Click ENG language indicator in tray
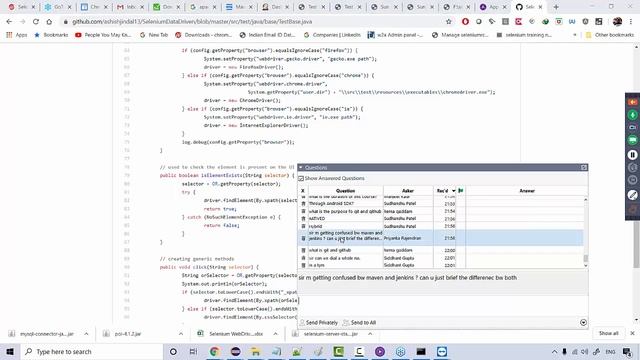The image size is (640, 360). pyautogui.click(x=610, y=351)
